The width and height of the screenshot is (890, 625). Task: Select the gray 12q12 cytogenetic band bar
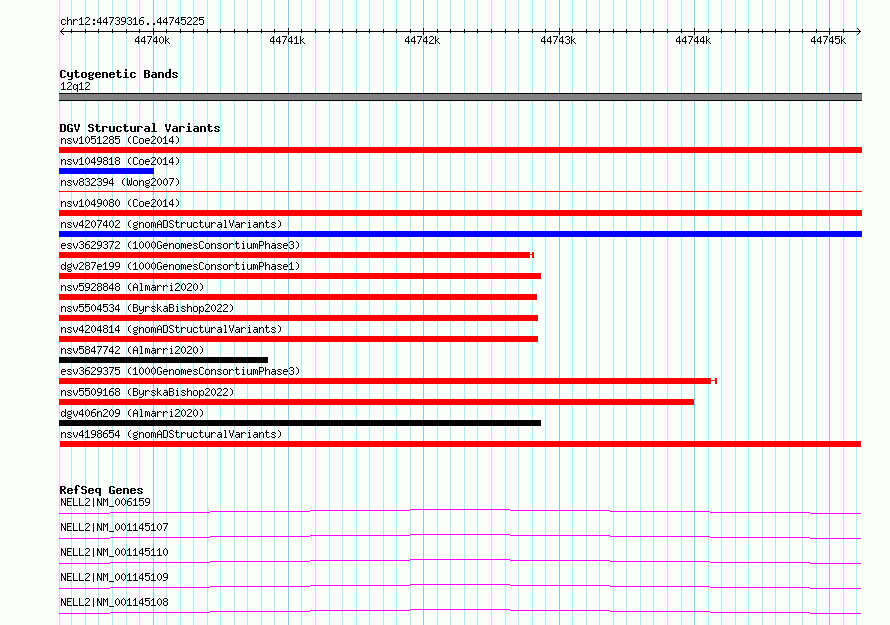tap(460, 97)
